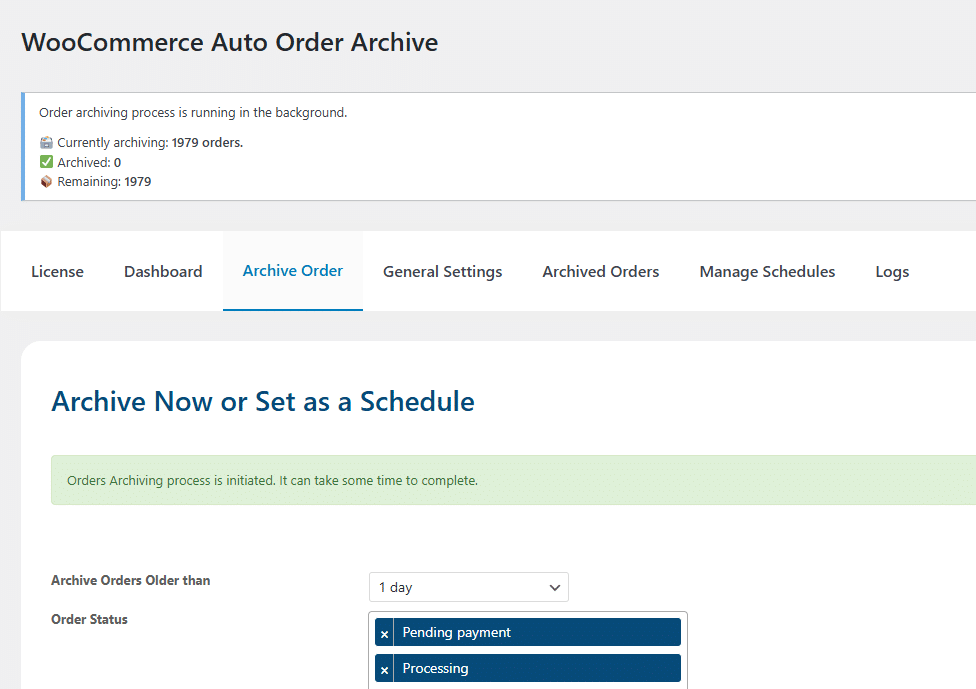Open the '1 day' older-than dropdown

pyautogui.click(x=469, y=587)
